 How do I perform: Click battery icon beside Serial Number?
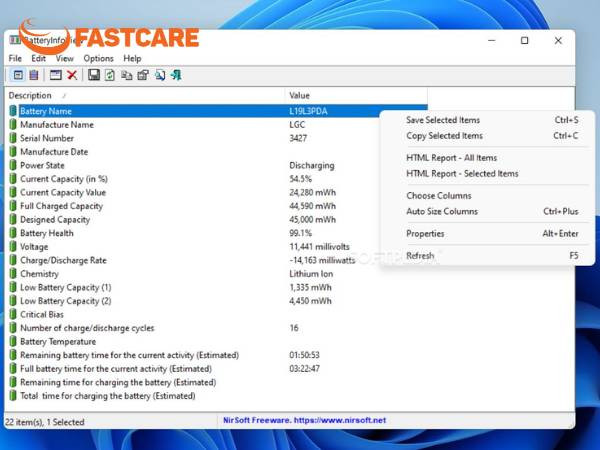(x=13, y=138)
